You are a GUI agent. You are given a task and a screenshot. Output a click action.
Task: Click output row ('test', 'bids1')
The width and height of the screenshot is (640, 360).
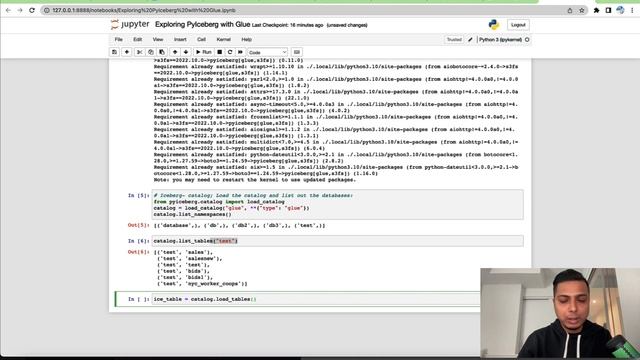(185, 277)
